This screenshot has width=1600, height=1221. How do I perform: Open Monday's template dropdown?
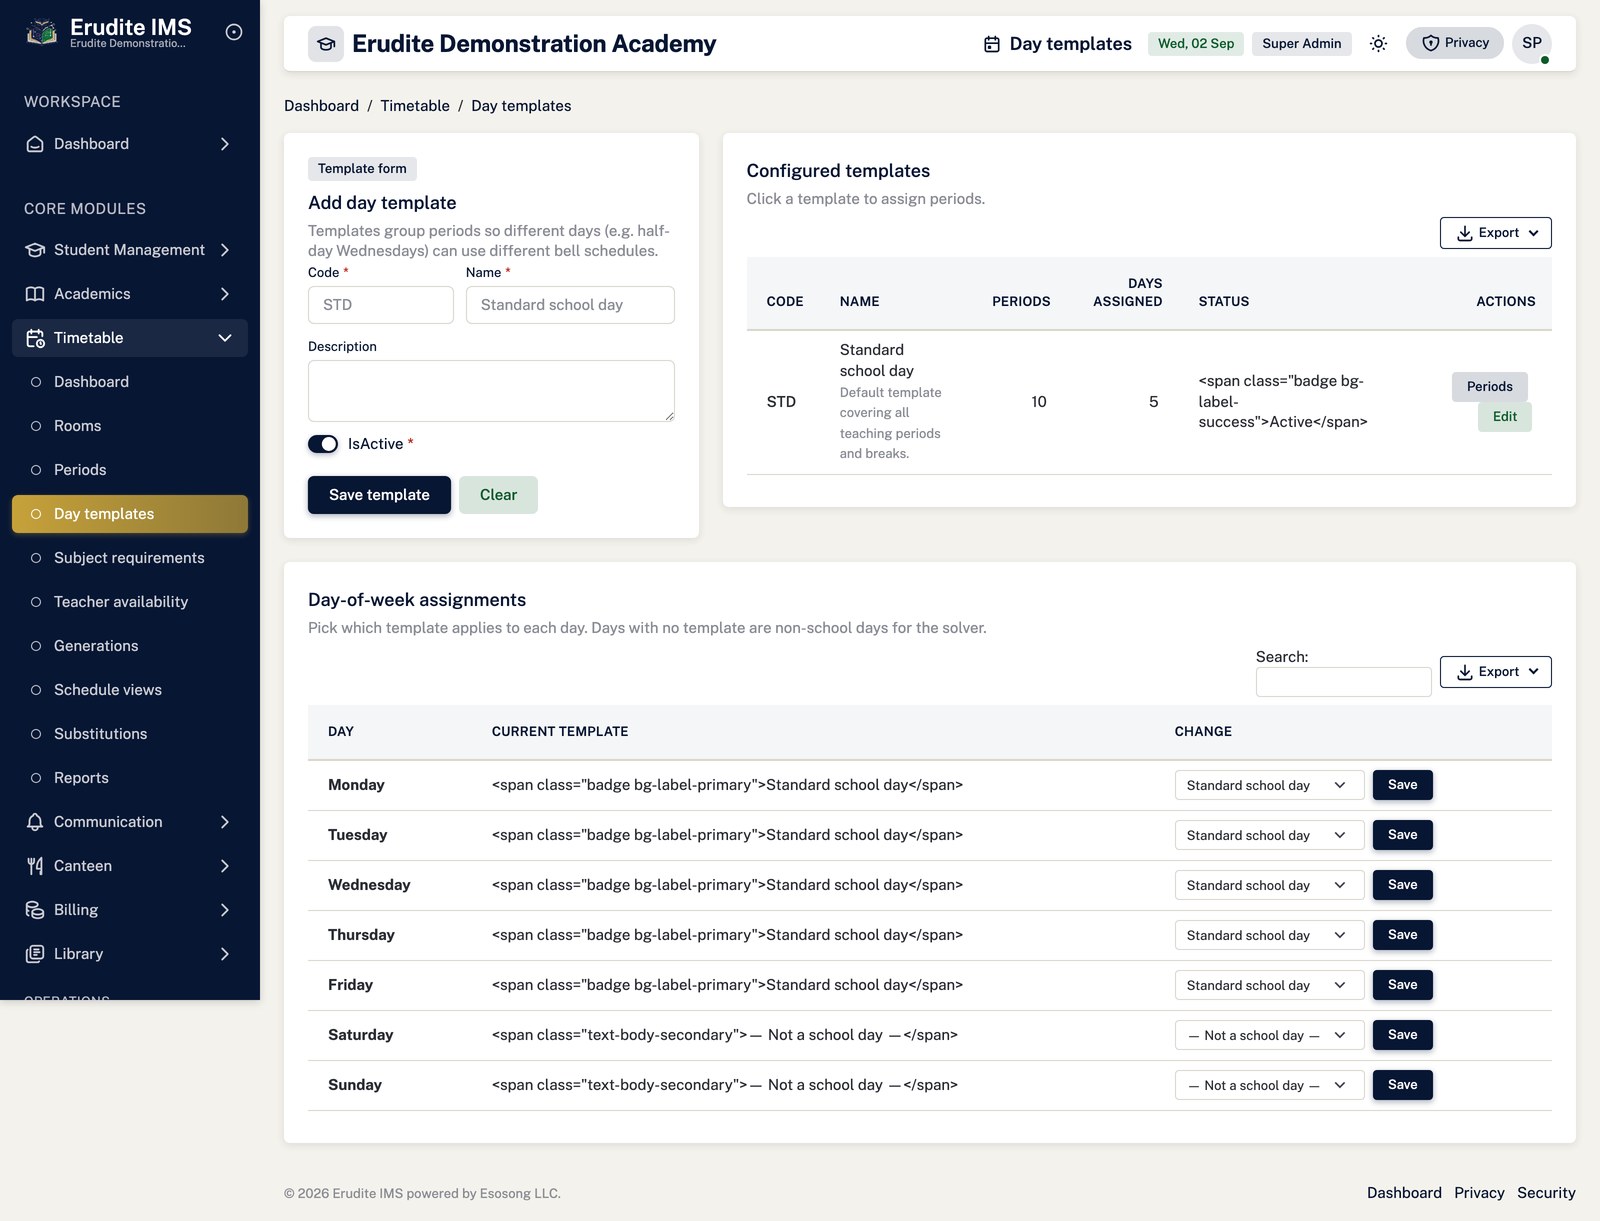(x=1269, y=785)
